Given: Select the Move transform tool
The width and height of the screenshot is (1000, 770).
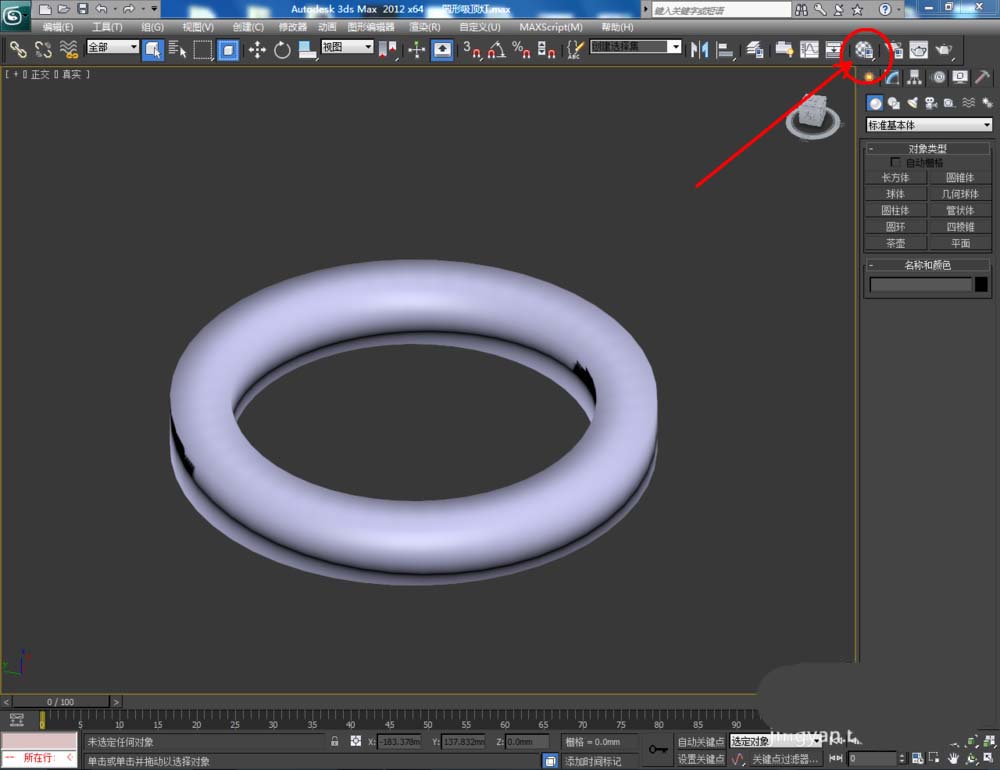Looking at the screenshot, I should point(256,50).
